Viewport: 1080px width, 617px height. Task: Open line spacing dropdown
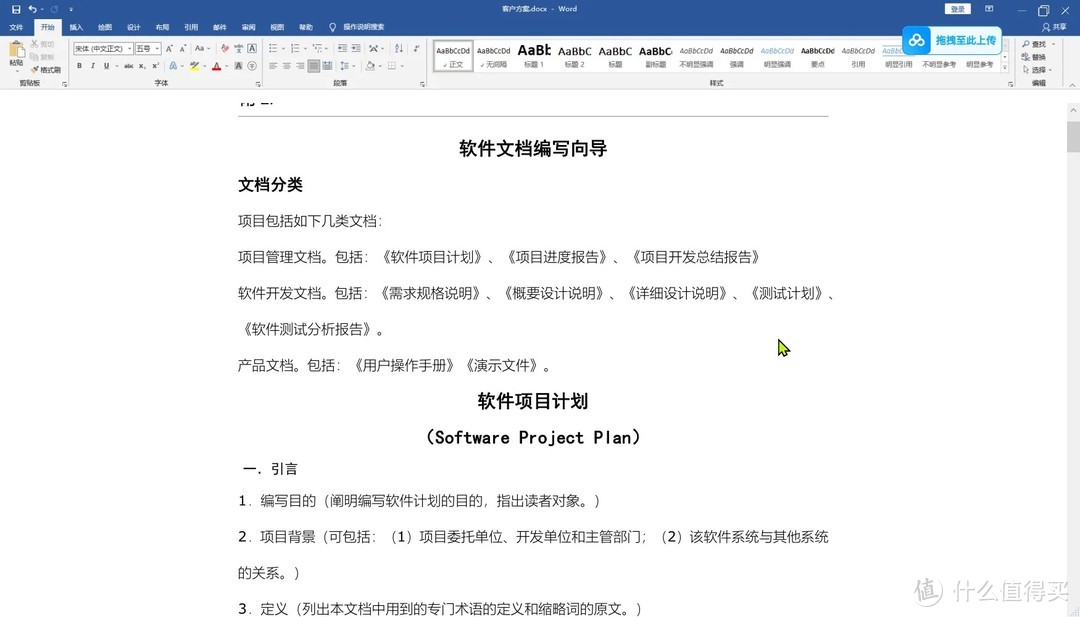click(347, 66)
